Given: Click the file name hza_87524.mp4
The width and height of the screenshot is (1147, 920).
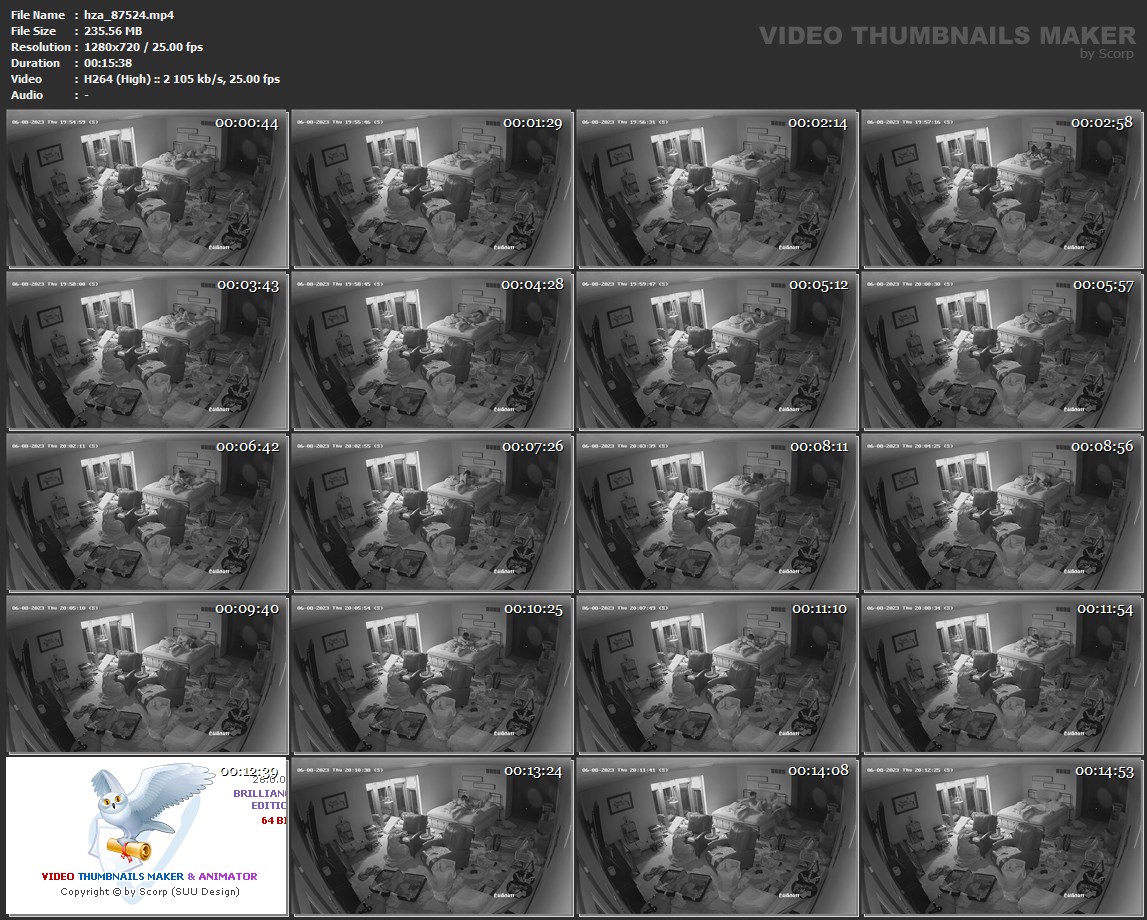Looking at the screenshot, I should click(x=129, y=15).
